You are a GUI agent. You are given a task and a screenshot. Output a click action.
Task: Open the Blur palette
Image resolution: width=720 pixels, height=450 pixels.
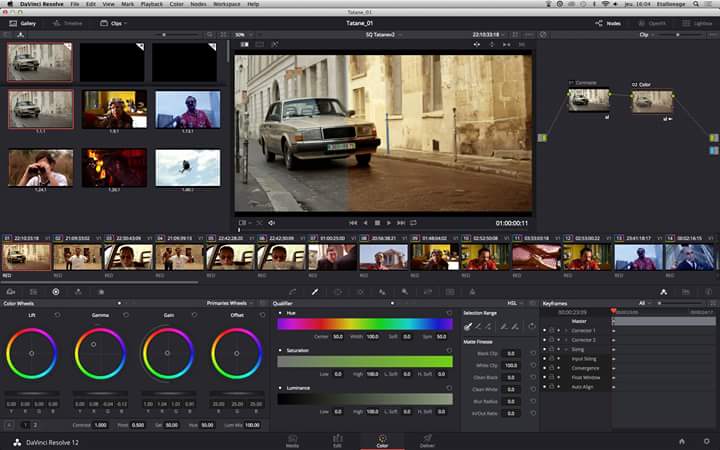pos(382,292)
